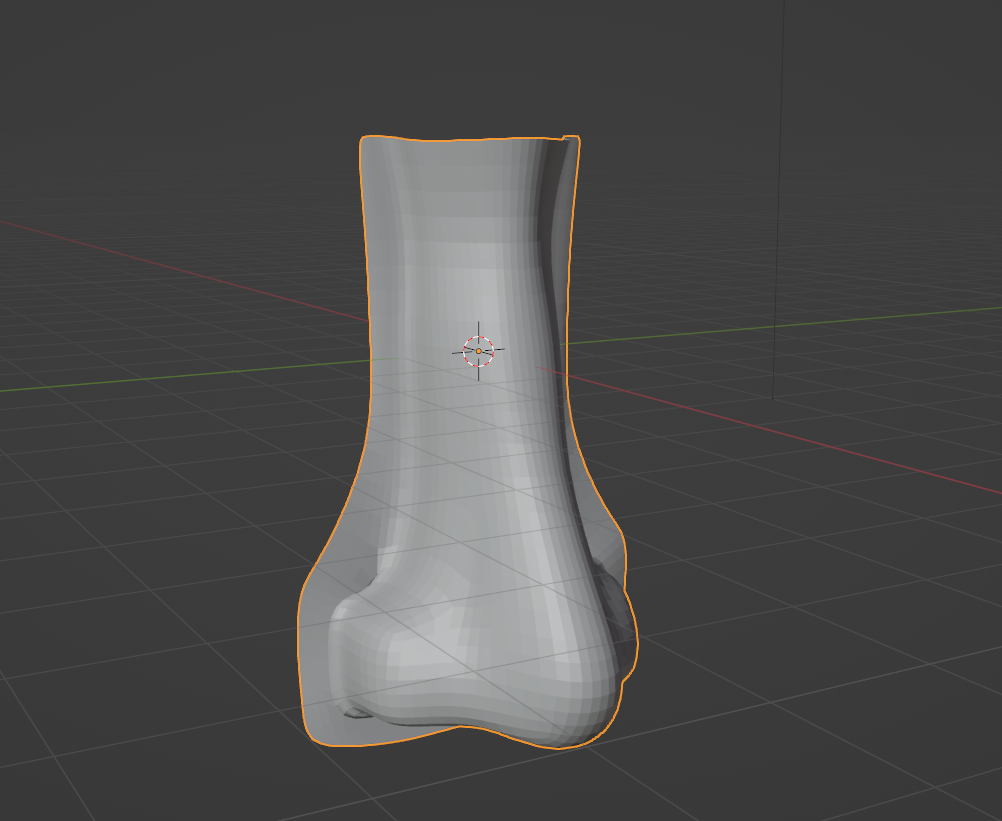The width and height of the screenshot is (1002, 821).
Task: Click empty viewport background in the top-left corner
Action: 80,60
